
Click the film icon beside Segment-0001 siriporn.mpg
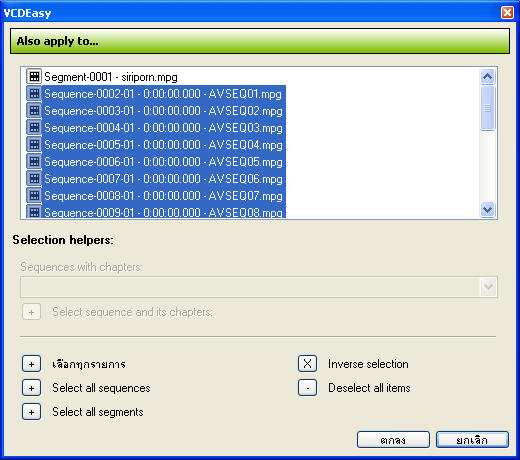34,77
